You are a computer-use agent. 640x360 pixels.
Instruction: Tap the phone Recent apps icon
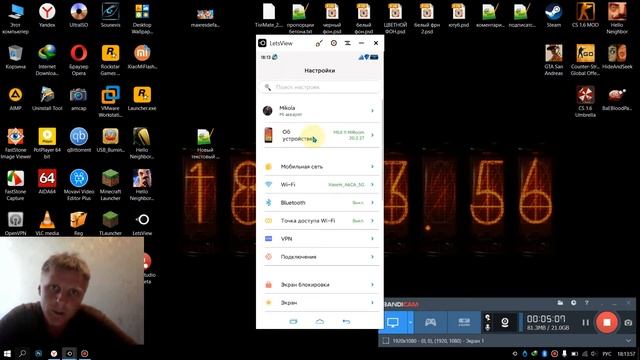click(293, 322)
